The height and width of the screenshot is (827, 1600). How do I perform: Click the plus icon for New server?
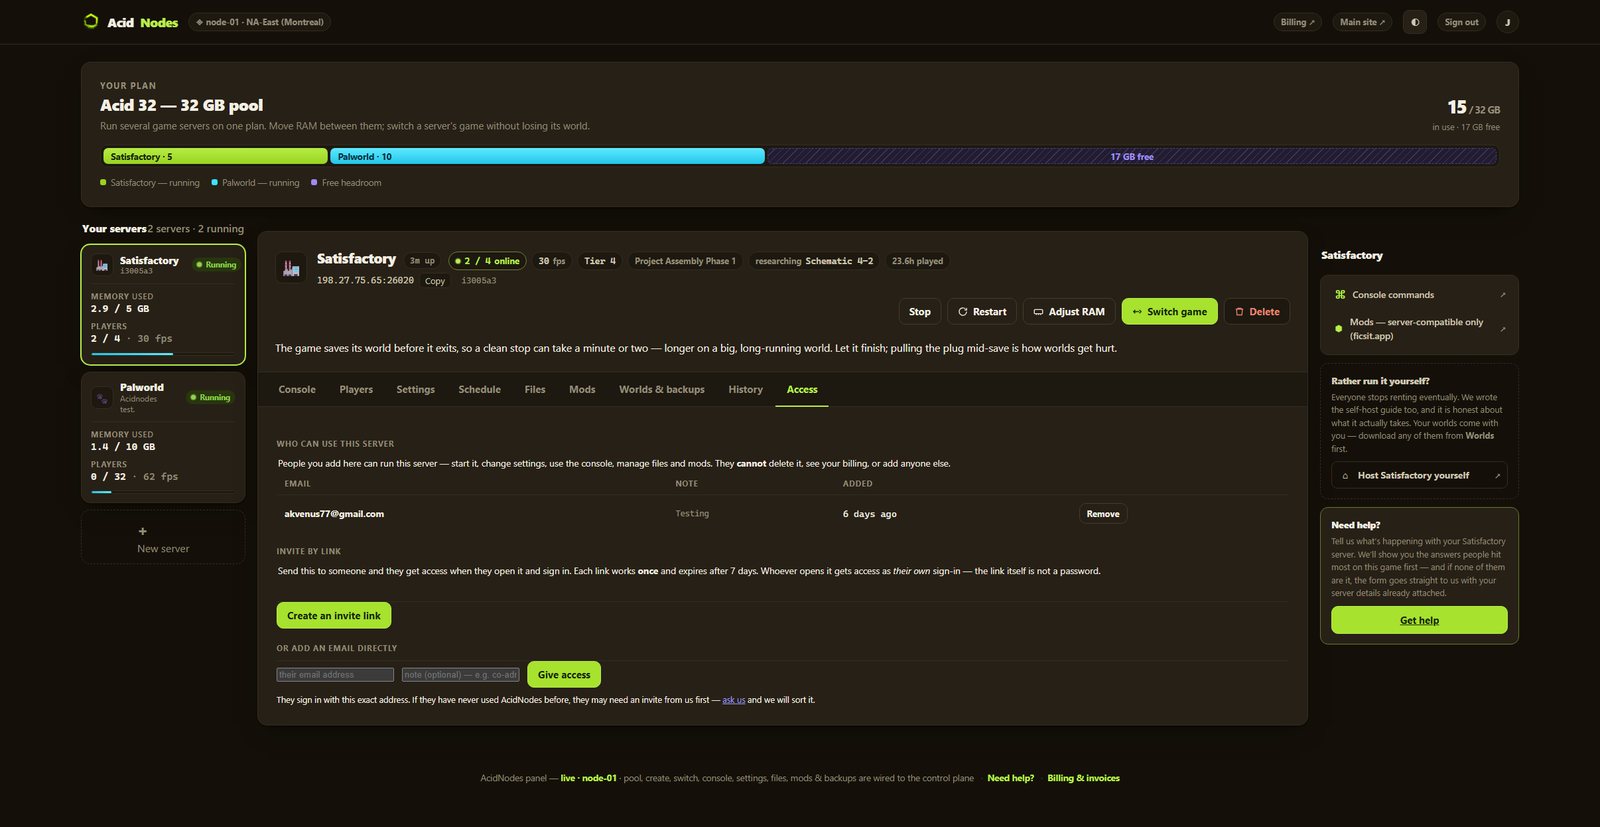pos(143,531)
